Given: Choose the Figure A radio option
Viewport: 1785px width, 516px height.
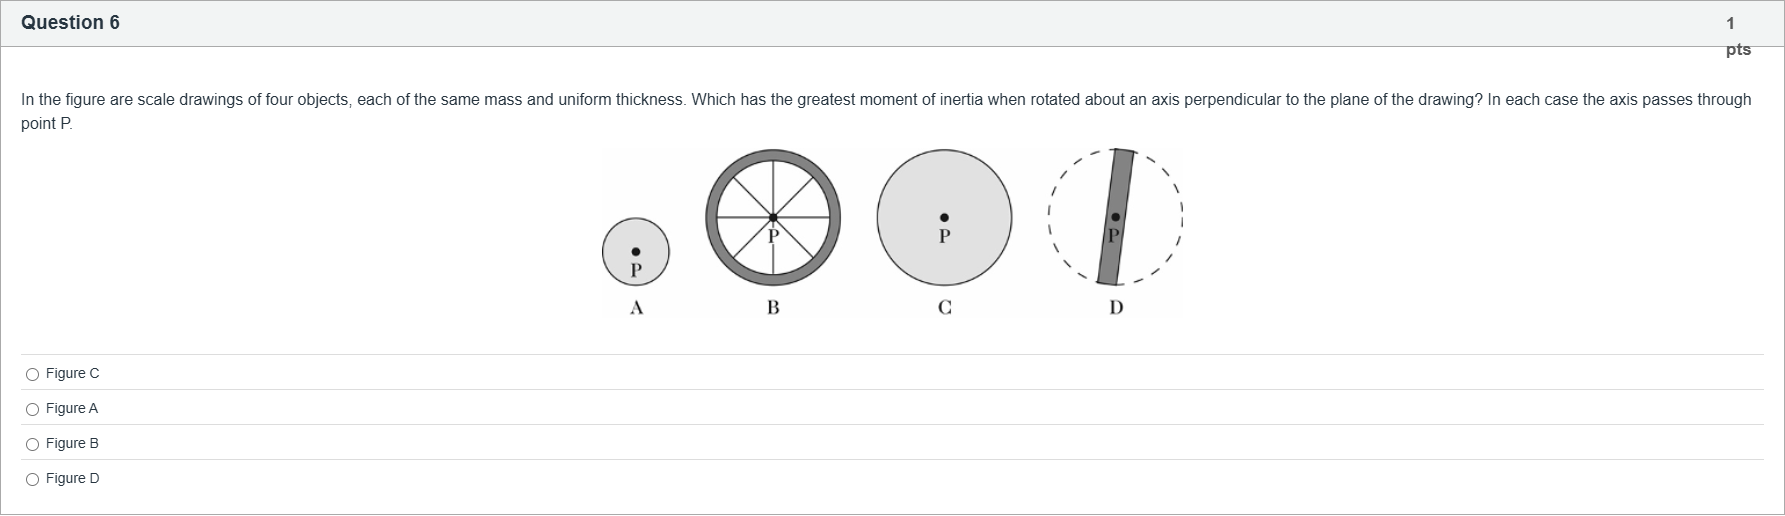Looking at the screenshot, I should click(33, 409).
